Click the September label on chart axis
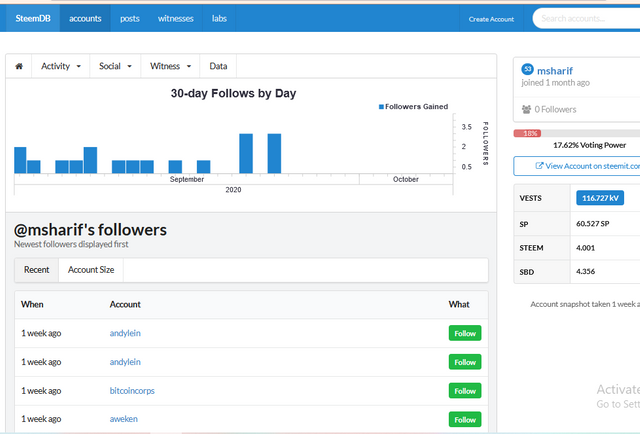This screenshot has width=640, height=434. point(187,179)
